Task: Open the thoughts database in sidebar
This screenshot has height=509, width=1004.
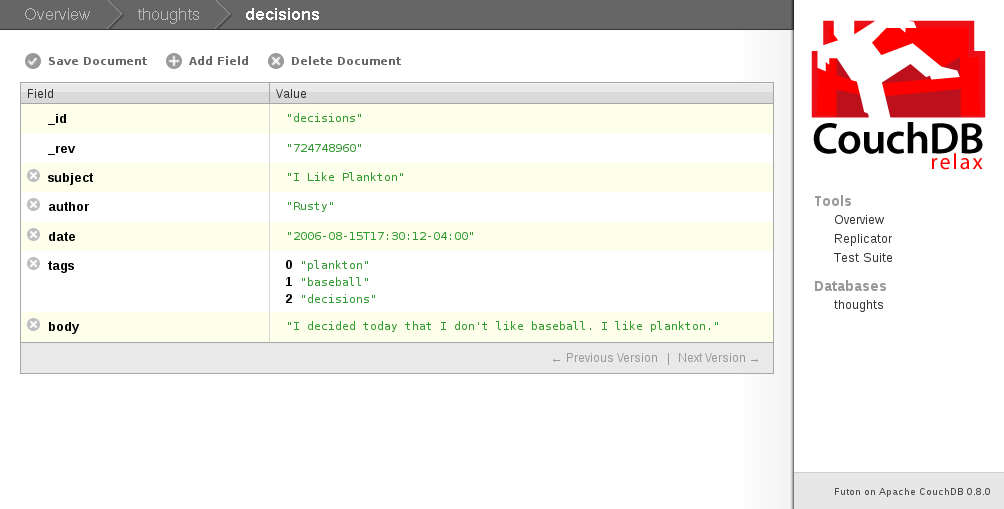Action: click(858, 305)
